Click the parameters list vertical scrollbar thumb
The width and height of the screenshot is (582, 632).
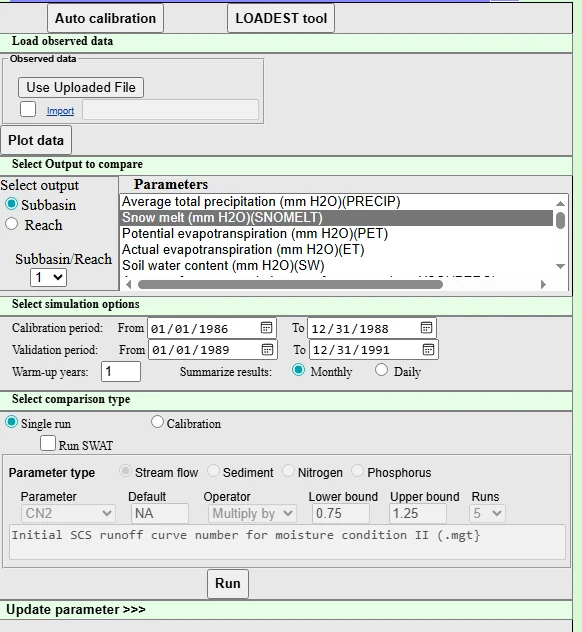click(560, 220)
